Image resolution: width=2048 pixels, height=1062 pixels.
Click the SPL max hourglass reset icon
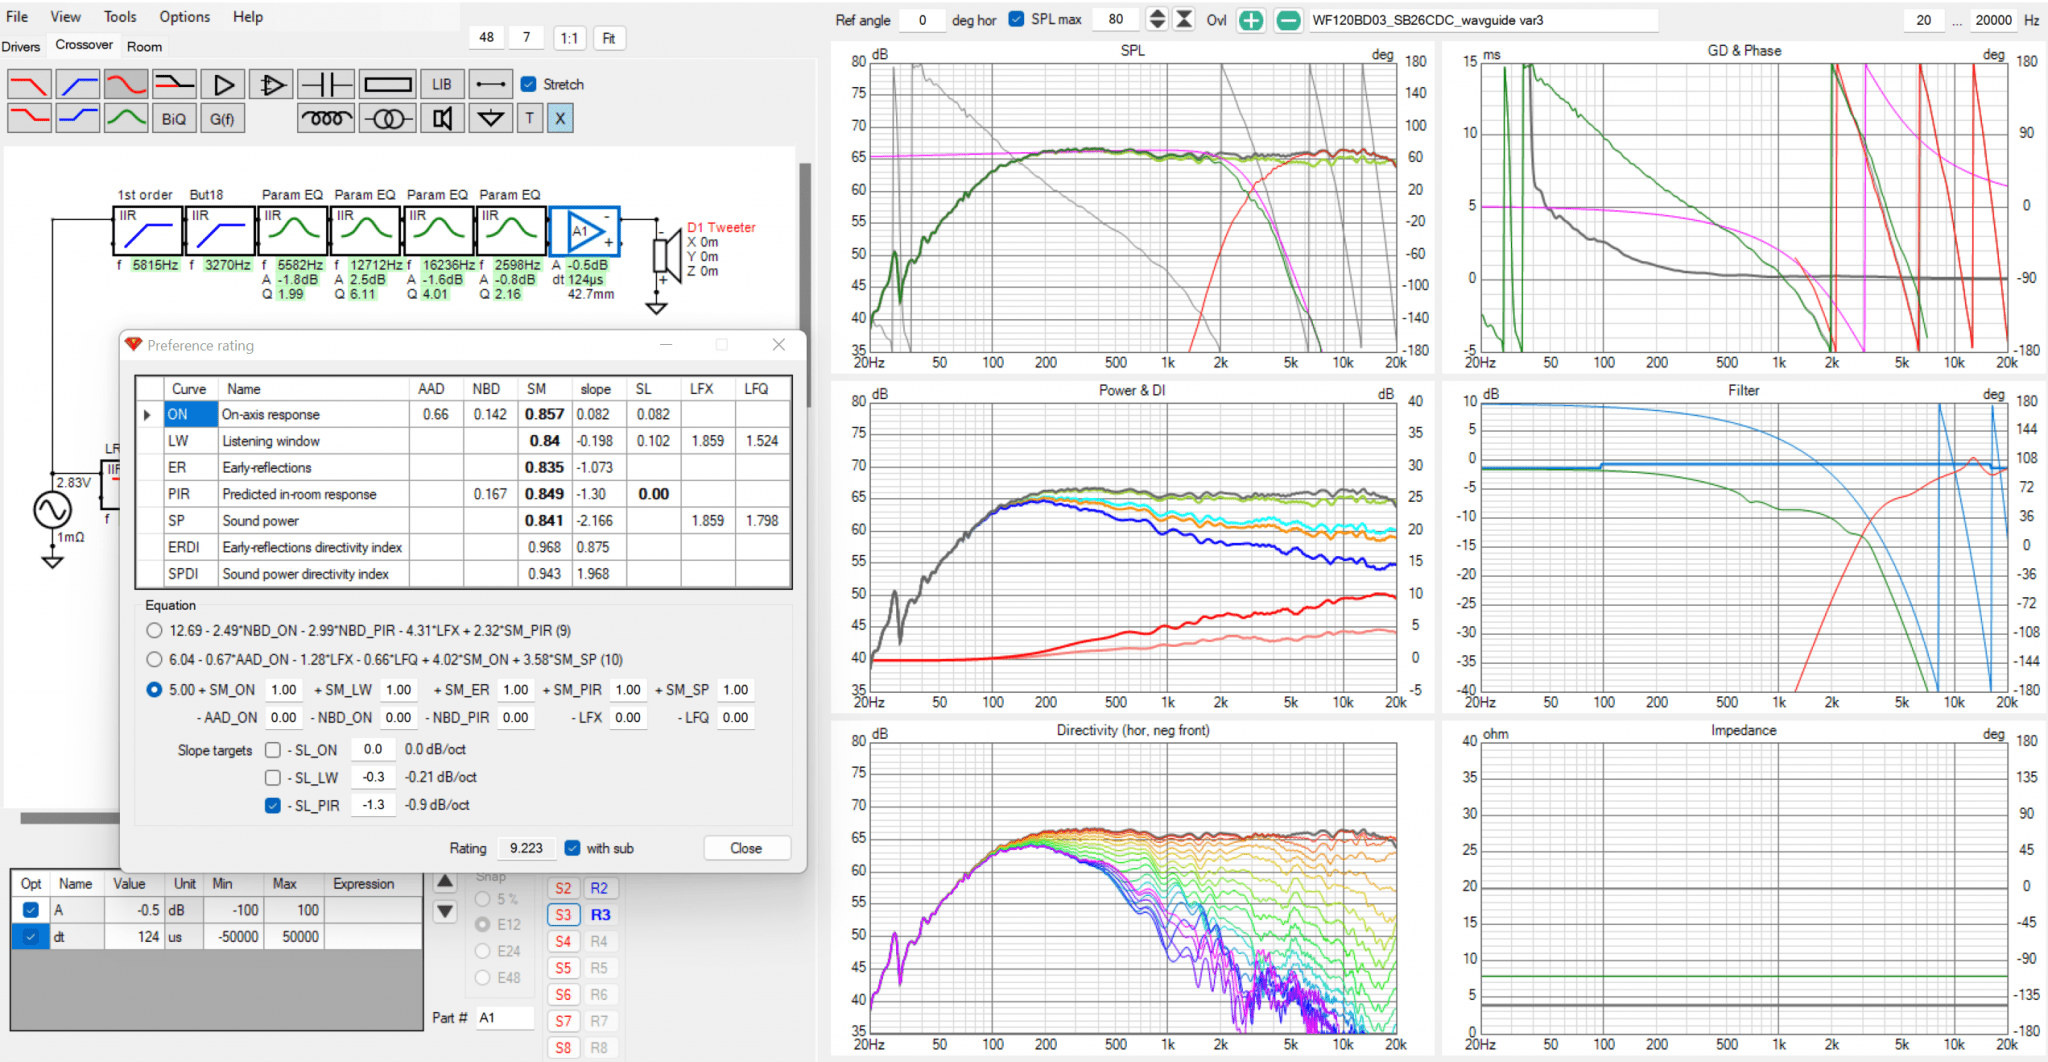[x=1184, y=19]
